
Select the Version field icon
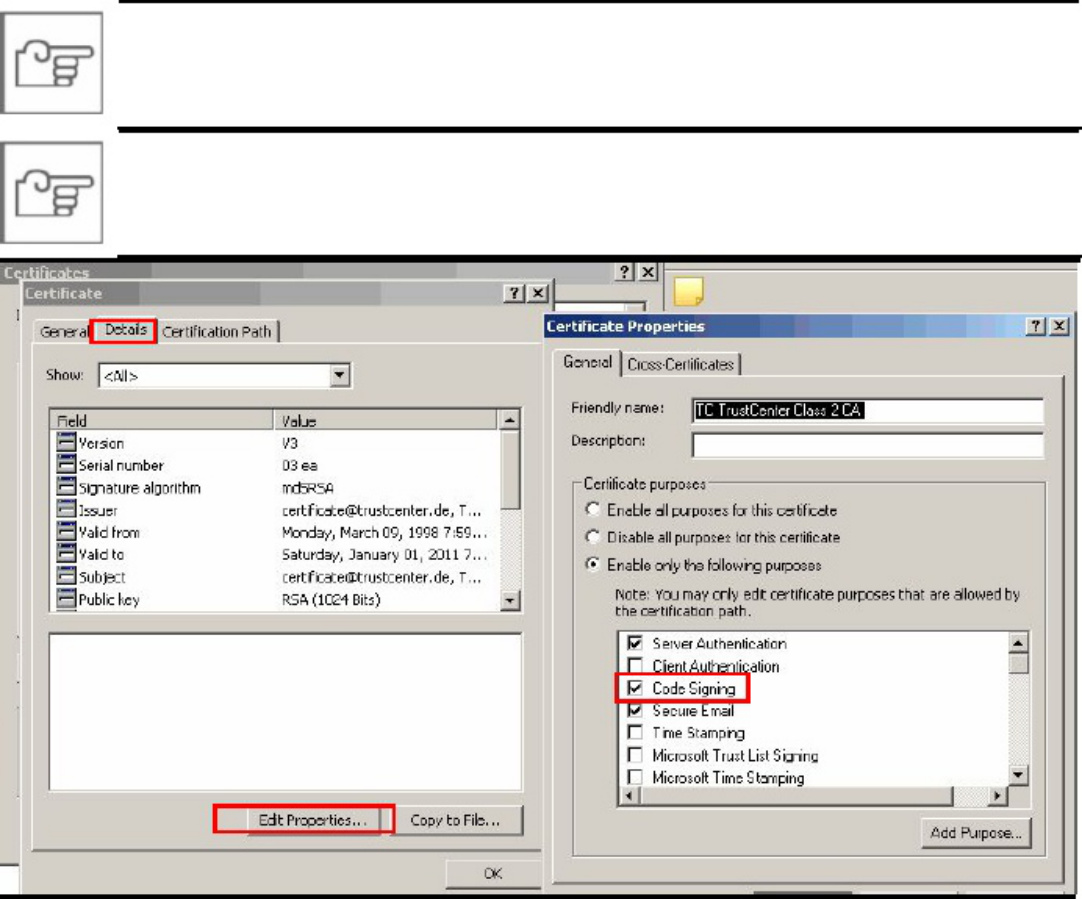(x=66, y=442)
